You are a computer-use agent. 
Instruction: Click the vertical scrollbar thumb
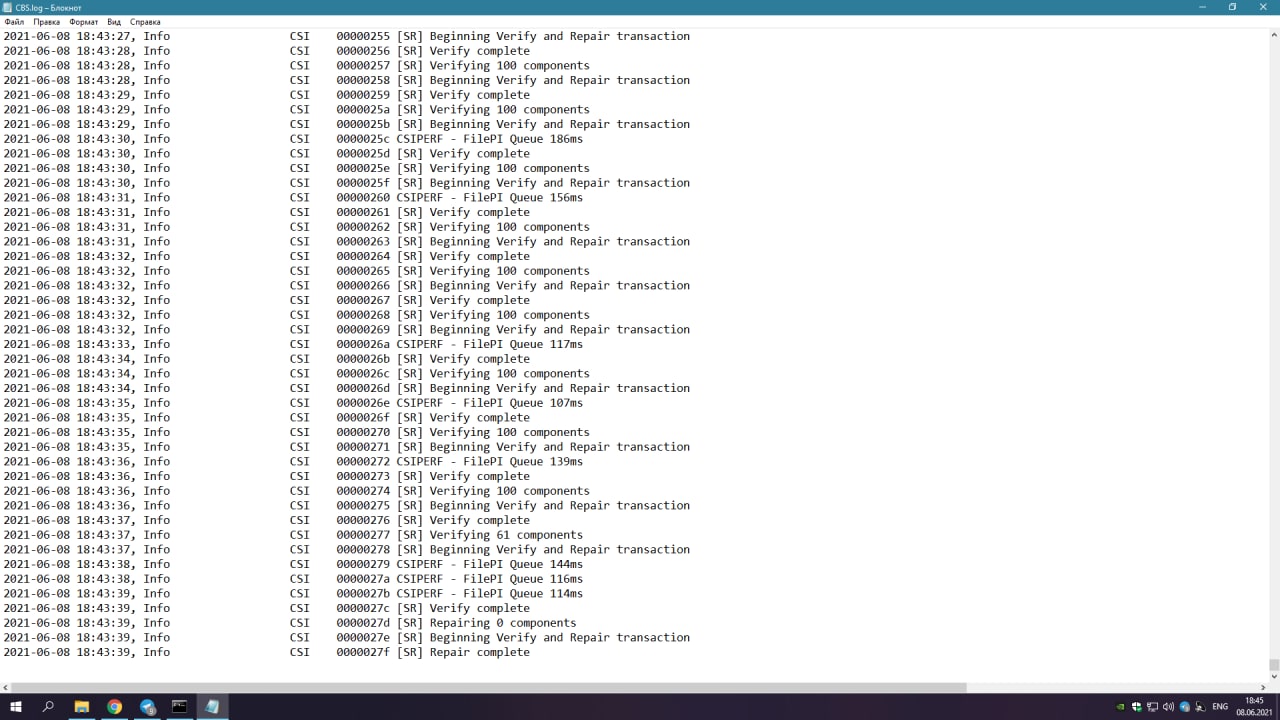(x=1274, y=664)
